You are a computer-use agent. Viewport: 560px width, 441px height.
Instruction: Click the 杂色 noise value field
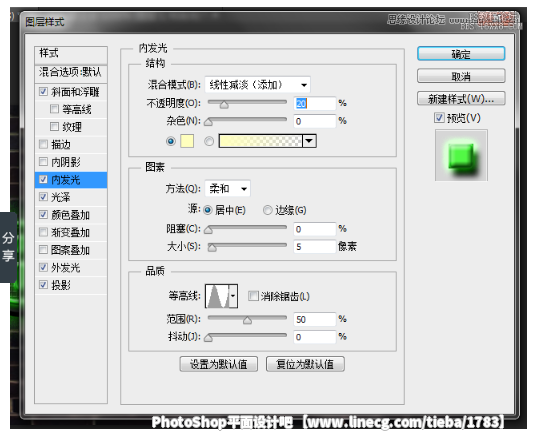(314, 121)
